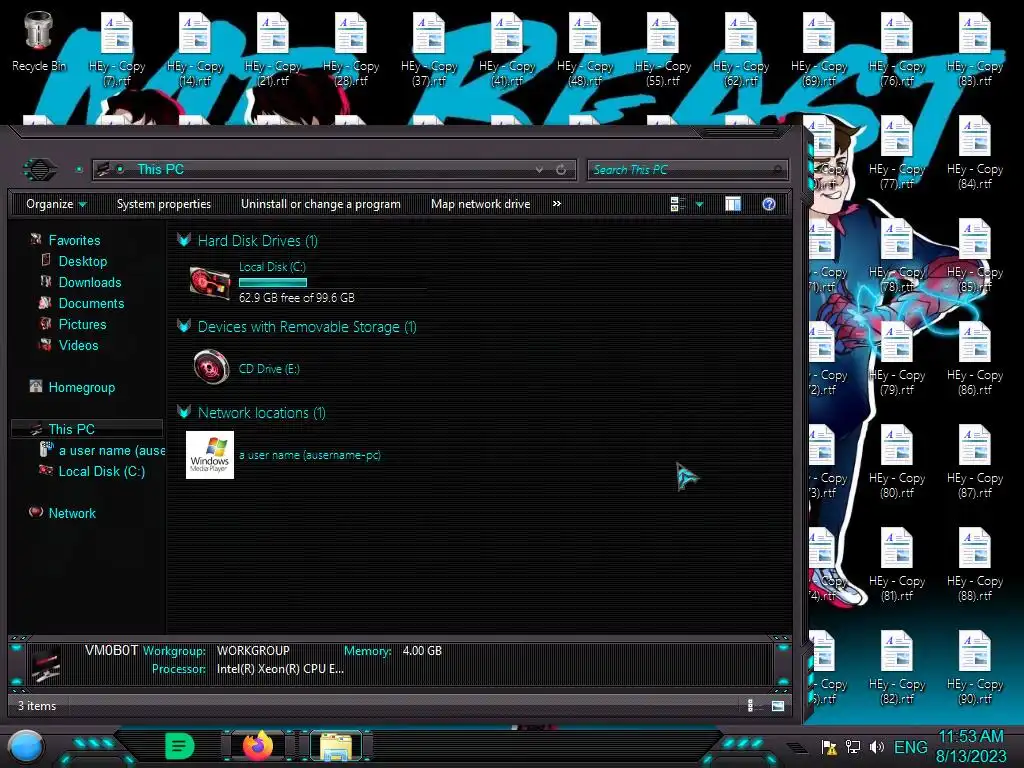Open the green notes app in taskbar
The height and width of the screenshot is (768, 1024).
(x=180, y=746)
